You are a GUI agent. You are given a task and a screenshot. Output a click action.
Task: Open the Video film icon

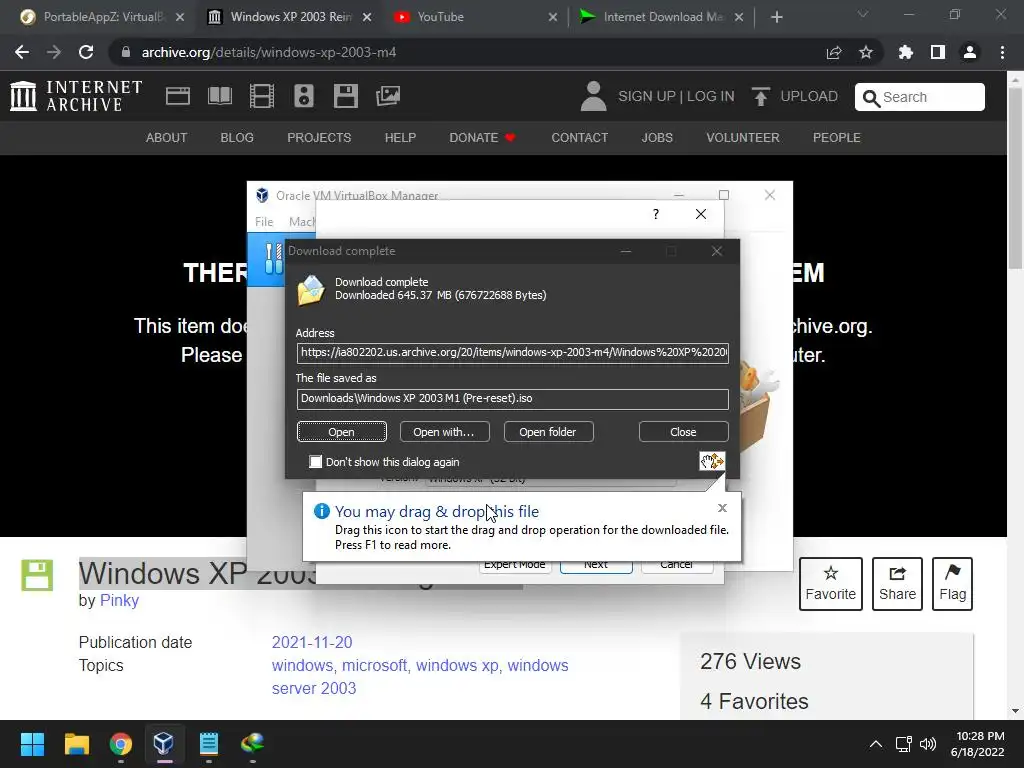(261, 96)
